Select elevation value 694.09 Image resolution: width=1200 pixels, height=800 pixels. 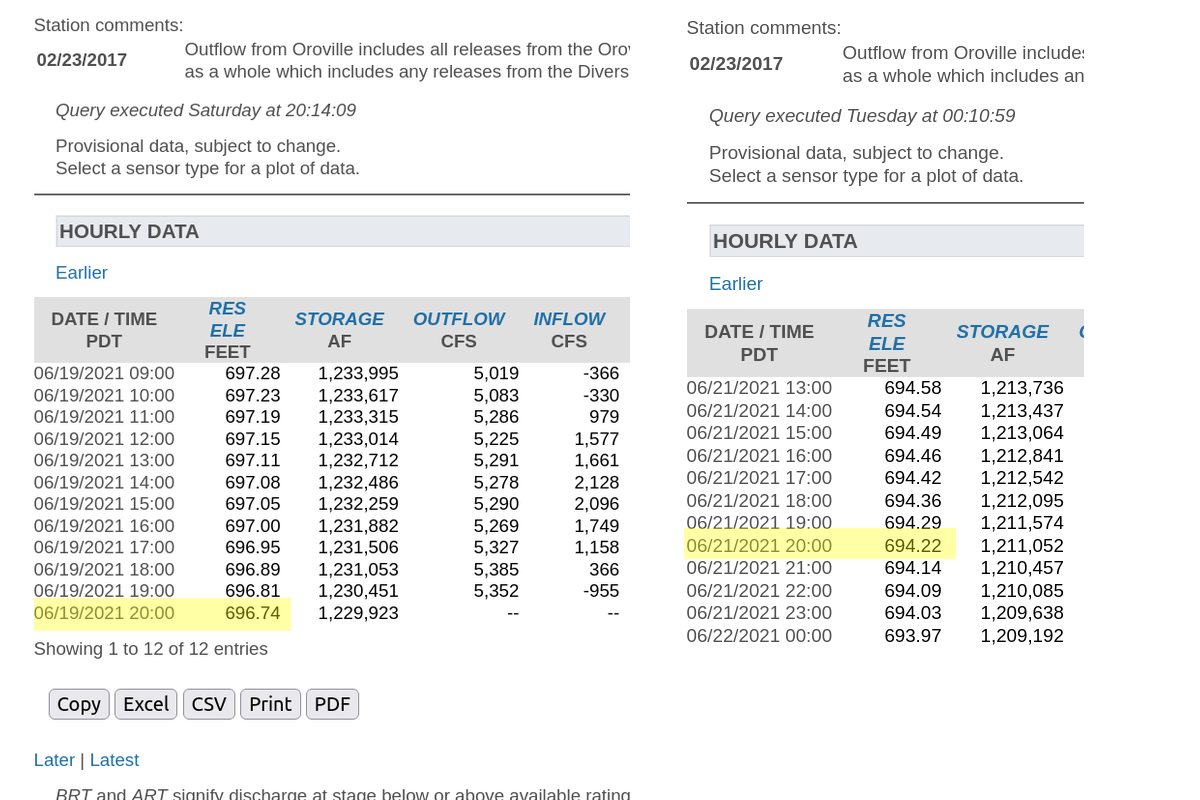(x=913, y=591)
